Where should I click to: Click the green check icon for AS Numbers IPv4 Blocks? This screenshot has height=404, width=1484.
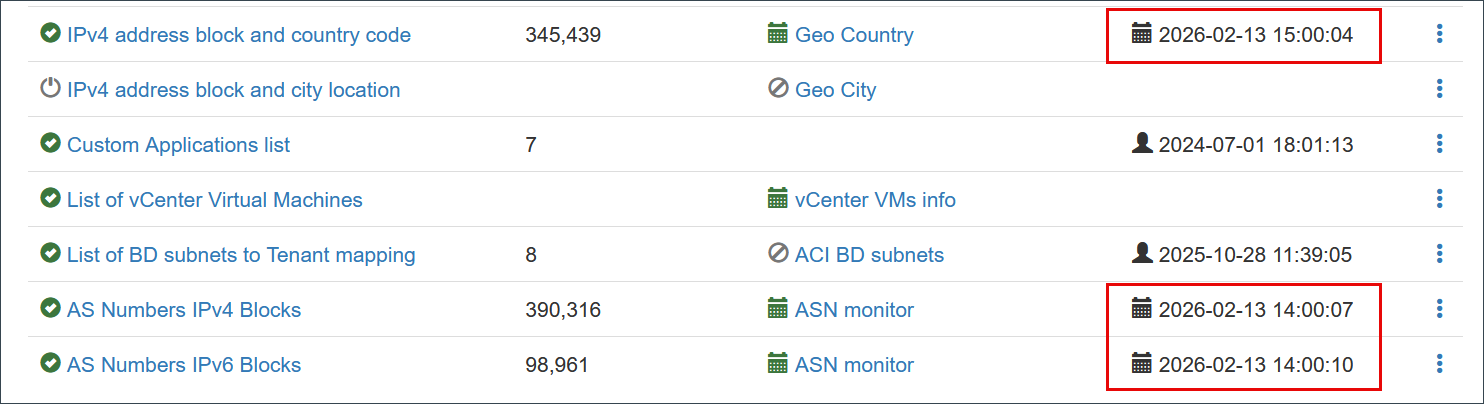[50, 309]
